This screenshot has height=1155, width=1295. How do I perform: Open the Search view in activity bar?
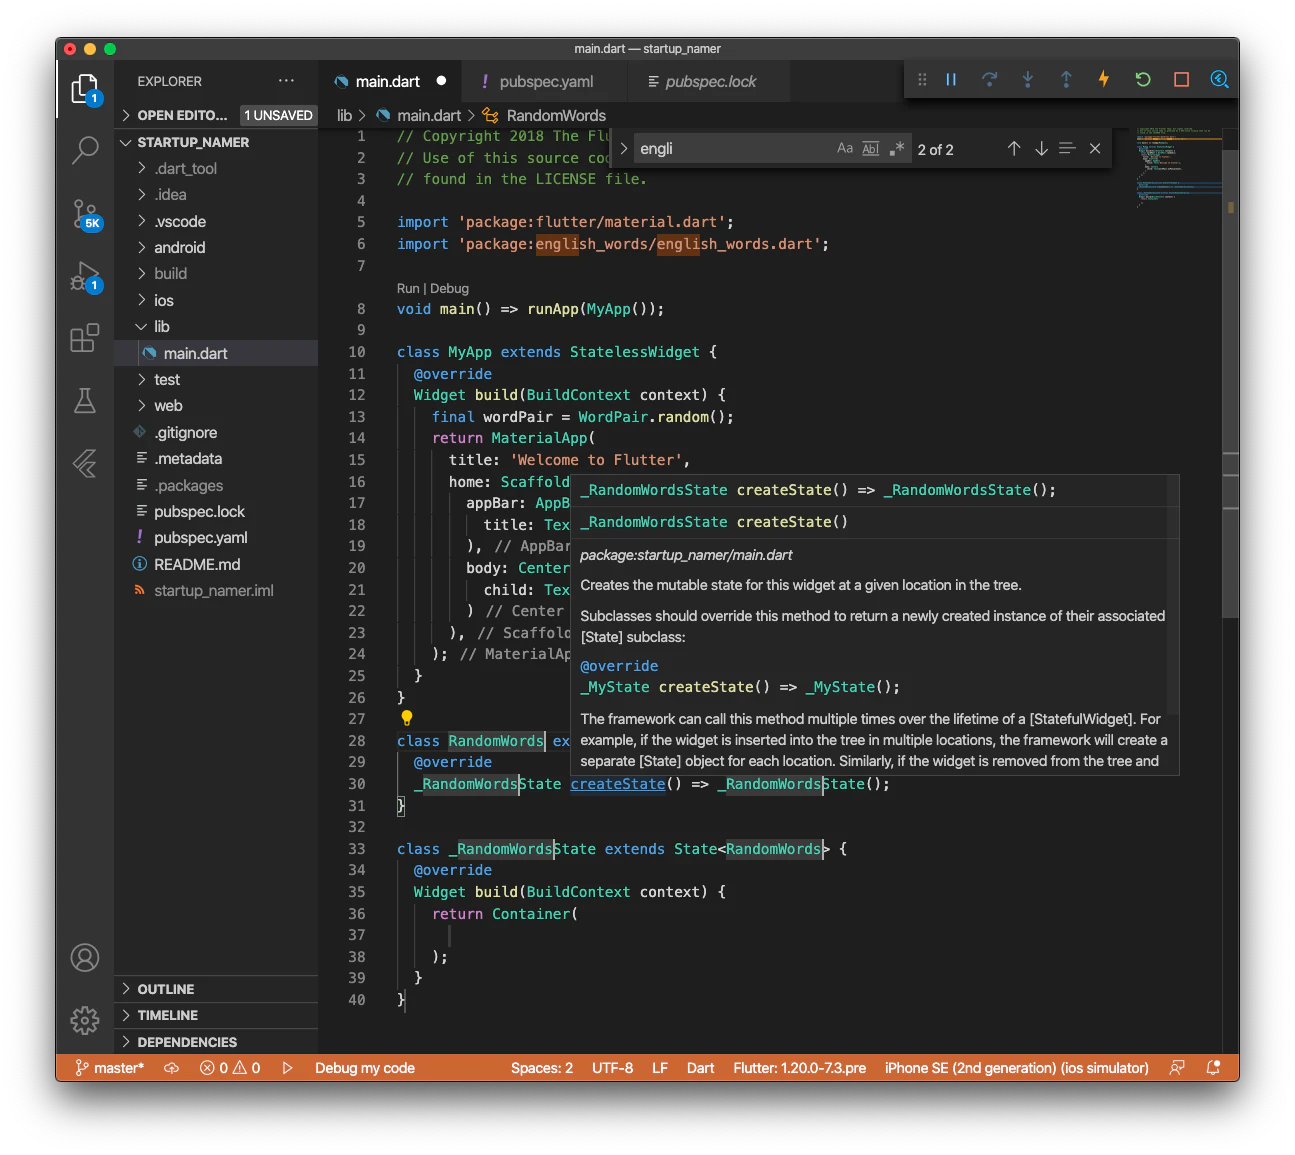(x=85, y=150)
